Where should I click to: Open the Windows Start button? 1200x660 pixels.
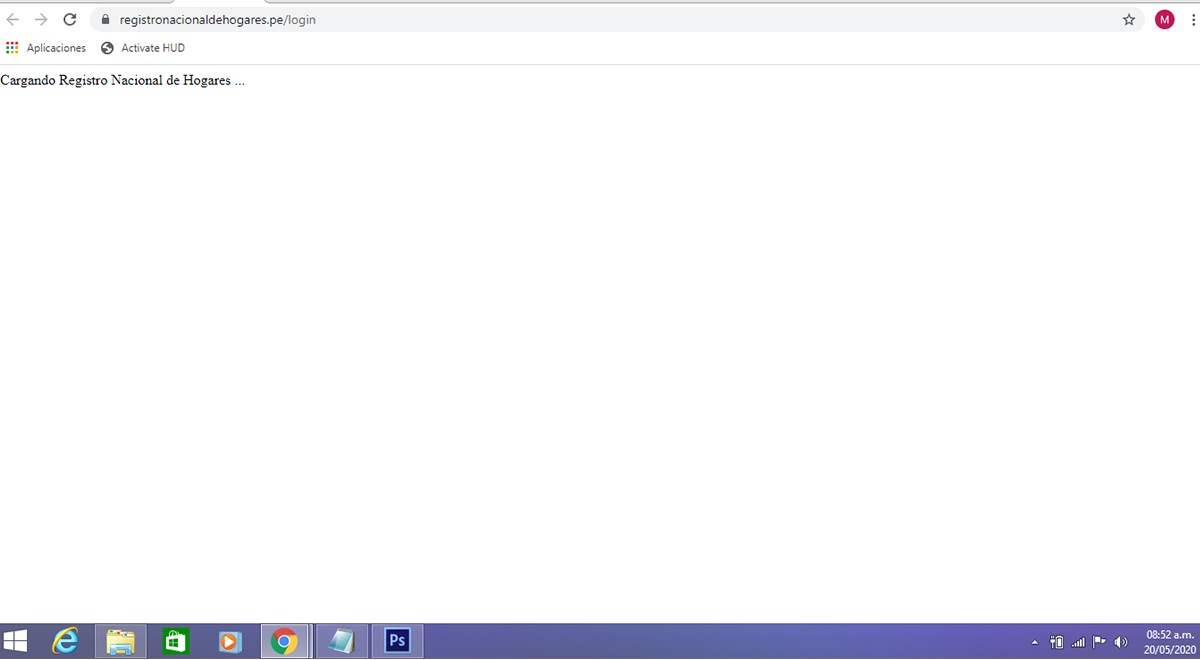coord(15,641)
